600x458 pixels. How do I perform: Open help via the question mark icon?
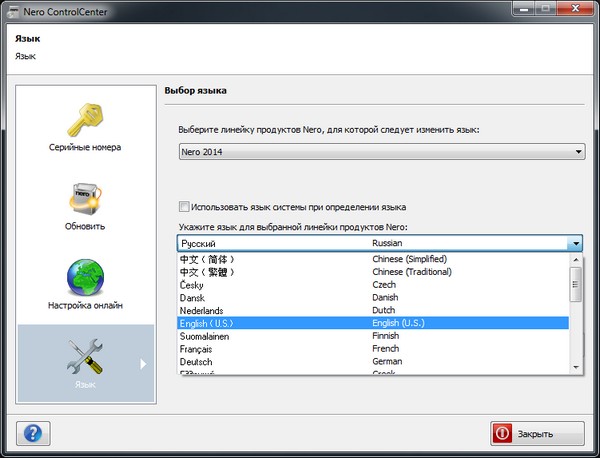[x=31, y=433]
